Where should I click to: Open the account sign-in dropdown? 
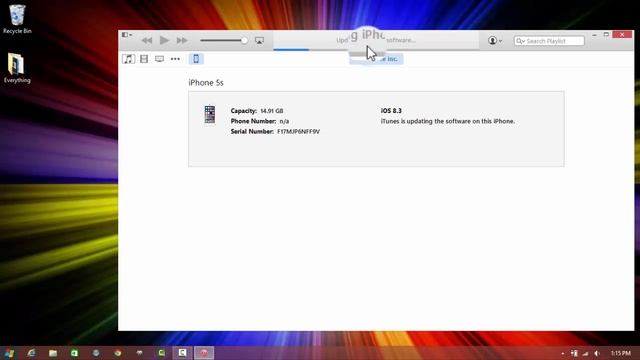tap(495, 40)
